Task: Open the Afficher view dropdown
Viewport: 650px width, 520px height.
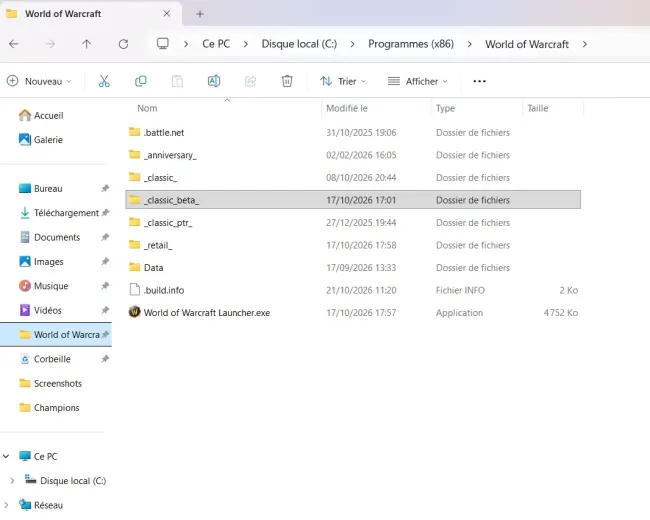Action: (417, 81)
